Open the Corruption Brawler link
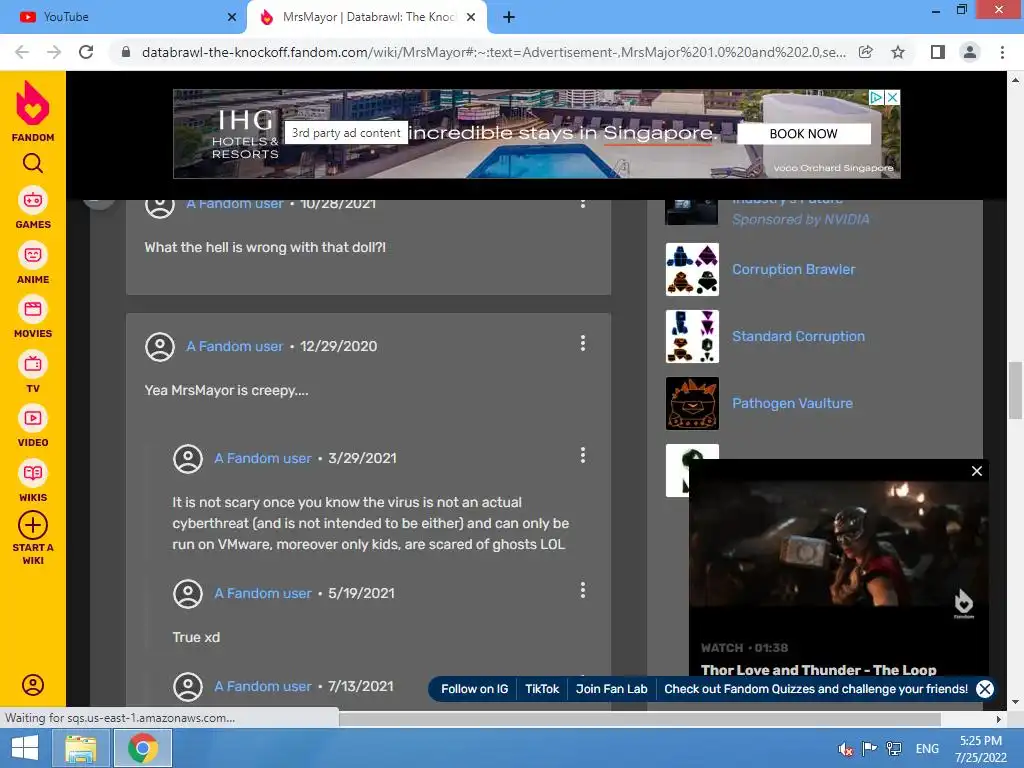The height and width of the screenshot is (768, 1024). click(x=793, y=269)
